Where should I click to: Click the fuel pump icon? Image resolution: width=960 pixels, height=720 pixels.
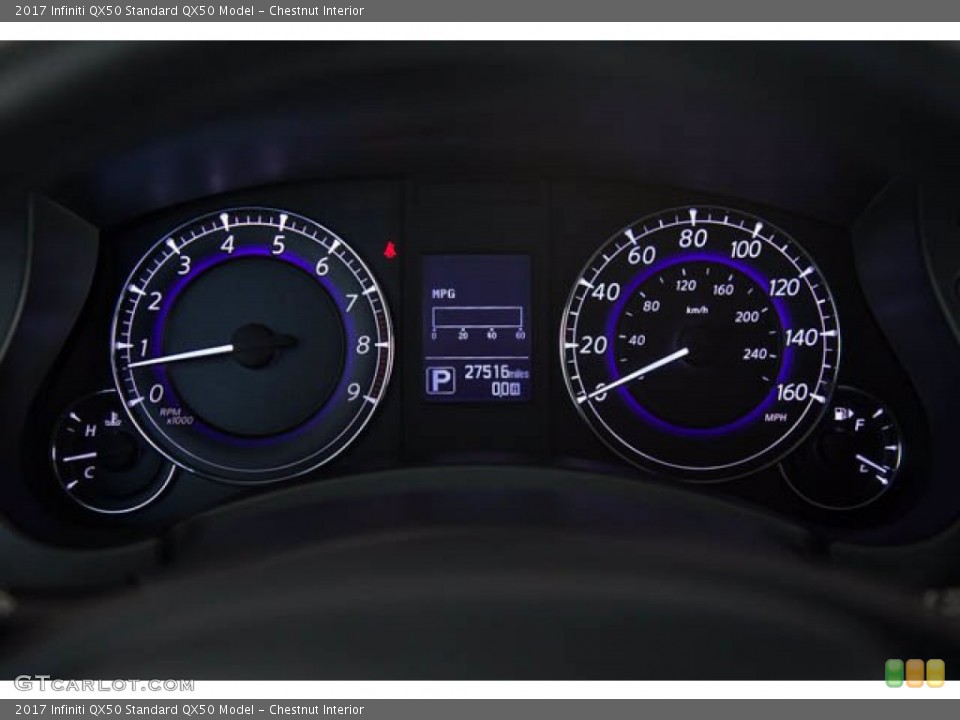pyautogui.click(x=843, y=414)
